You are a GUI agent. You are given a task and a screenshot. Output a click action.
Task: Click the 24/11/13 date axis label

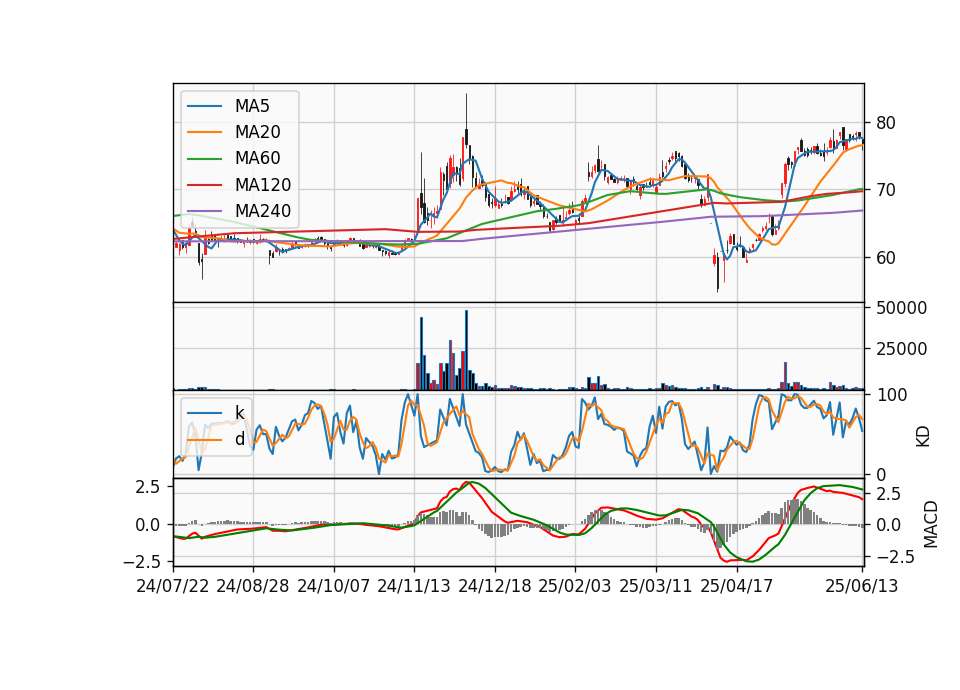(414, 586)
